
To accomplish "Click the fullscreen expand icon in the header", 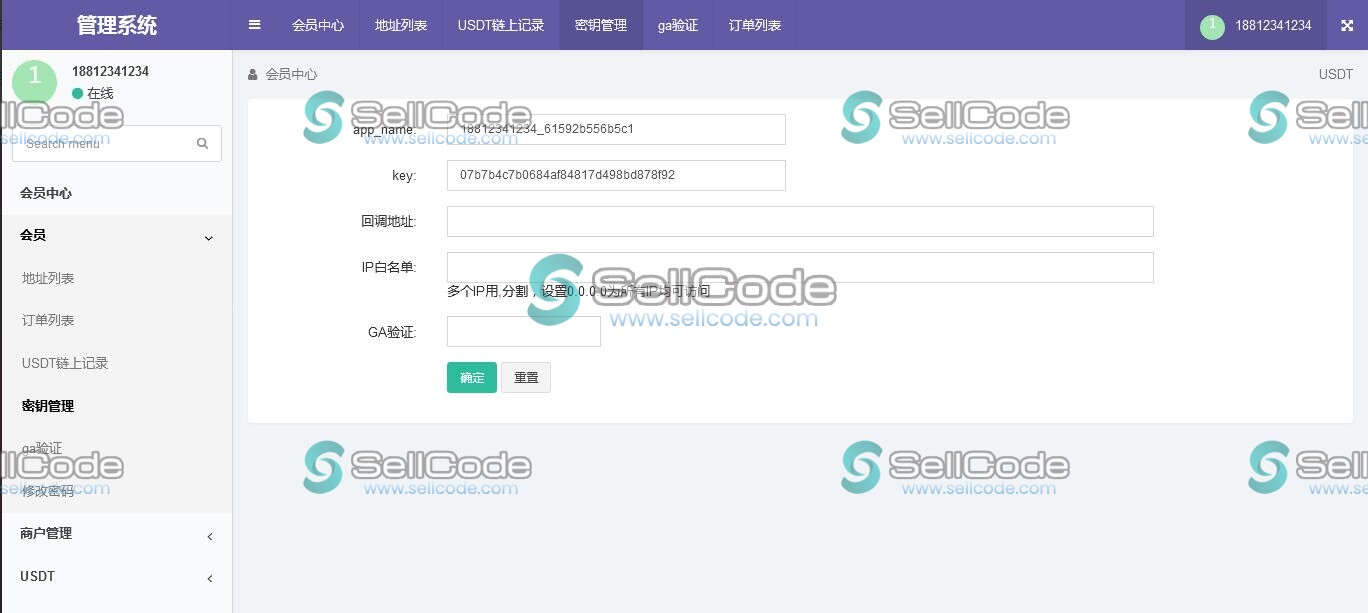I will click(1347, 25).
